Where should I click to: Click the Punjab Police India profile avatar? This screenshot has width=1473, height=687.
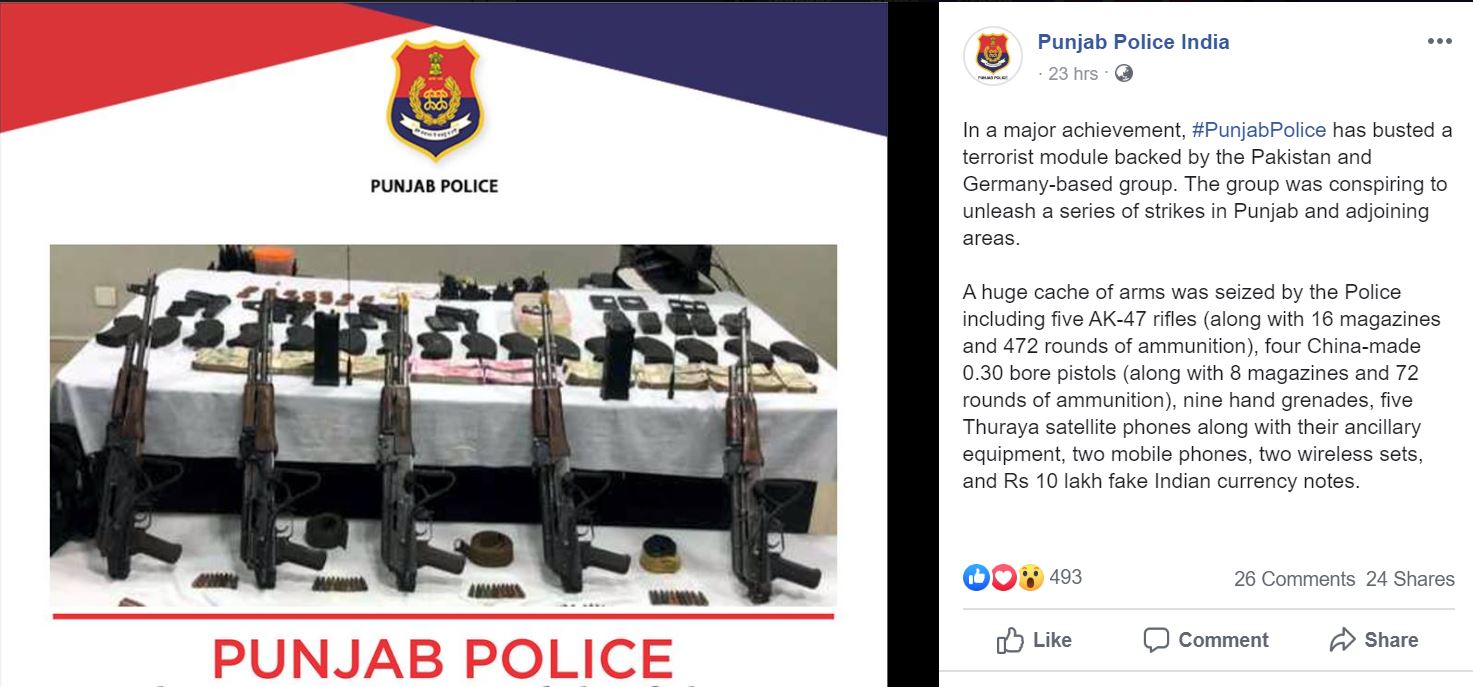[x=993, y=56]
